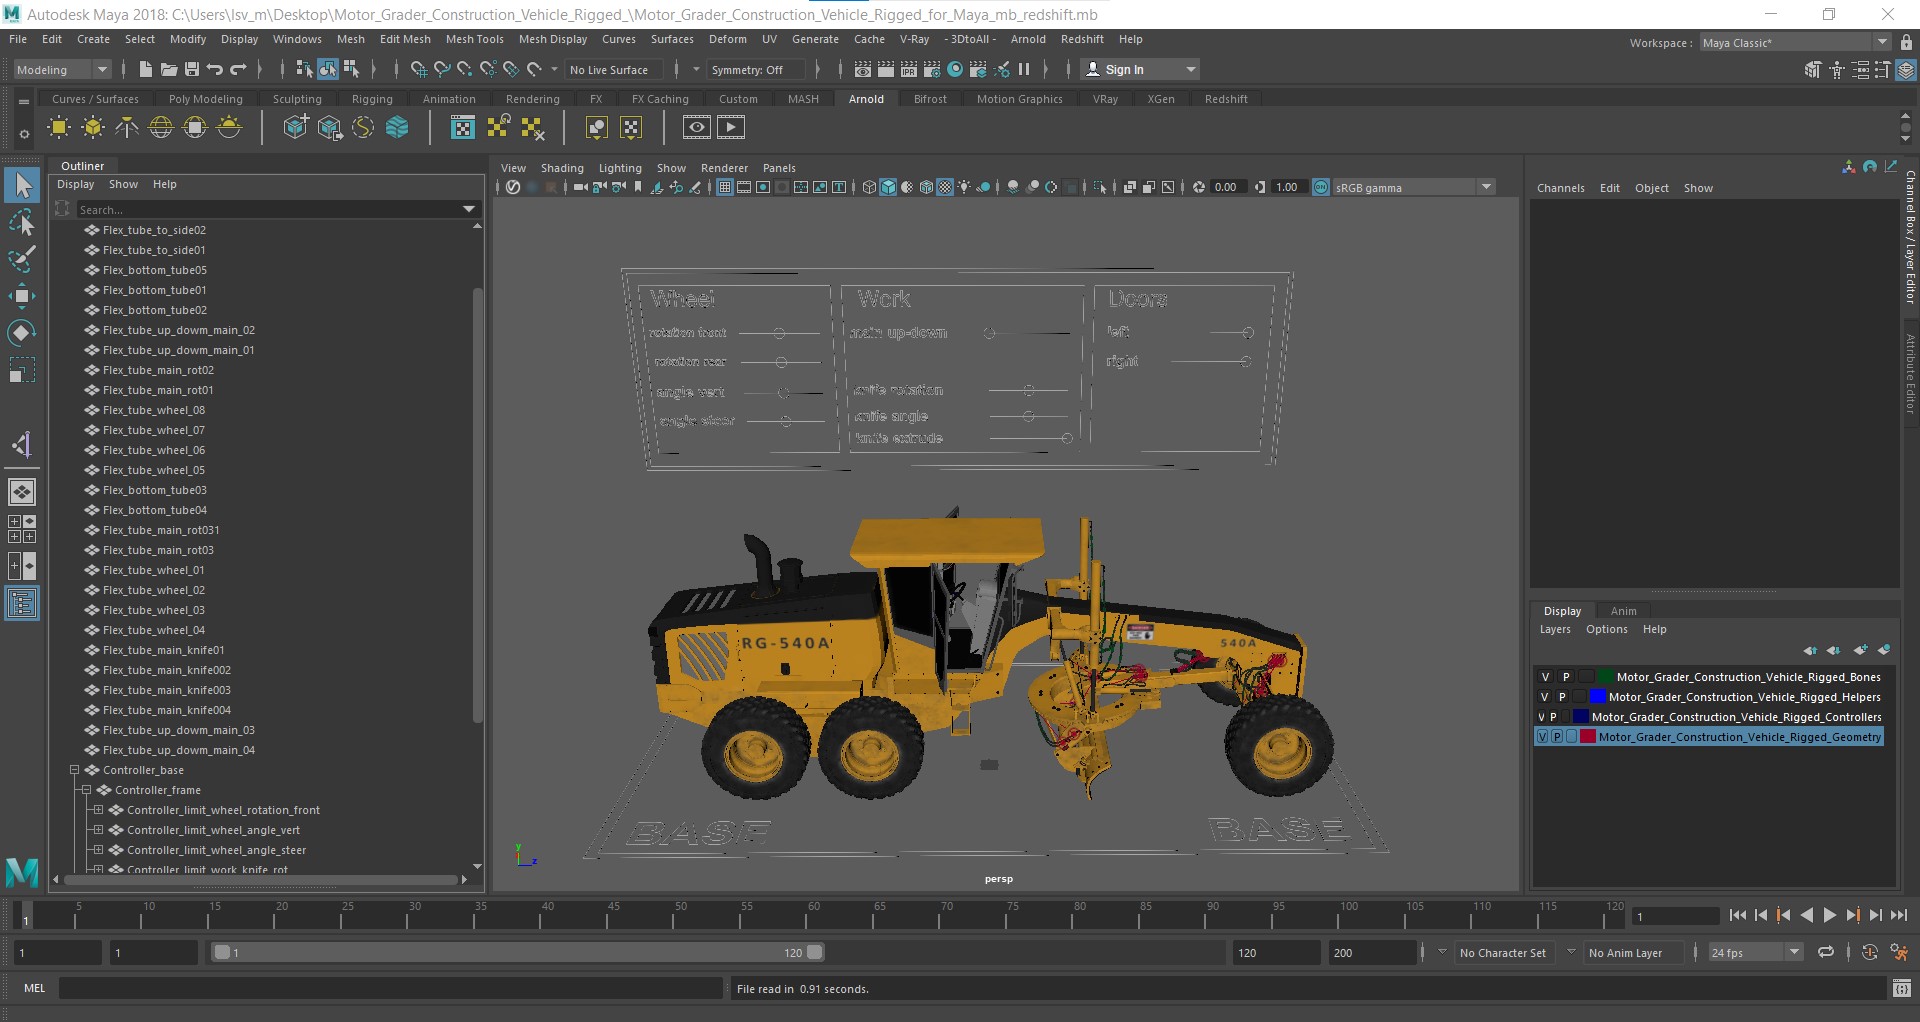Click the New scene icon

pyautogui.click(x=146, y=69)
